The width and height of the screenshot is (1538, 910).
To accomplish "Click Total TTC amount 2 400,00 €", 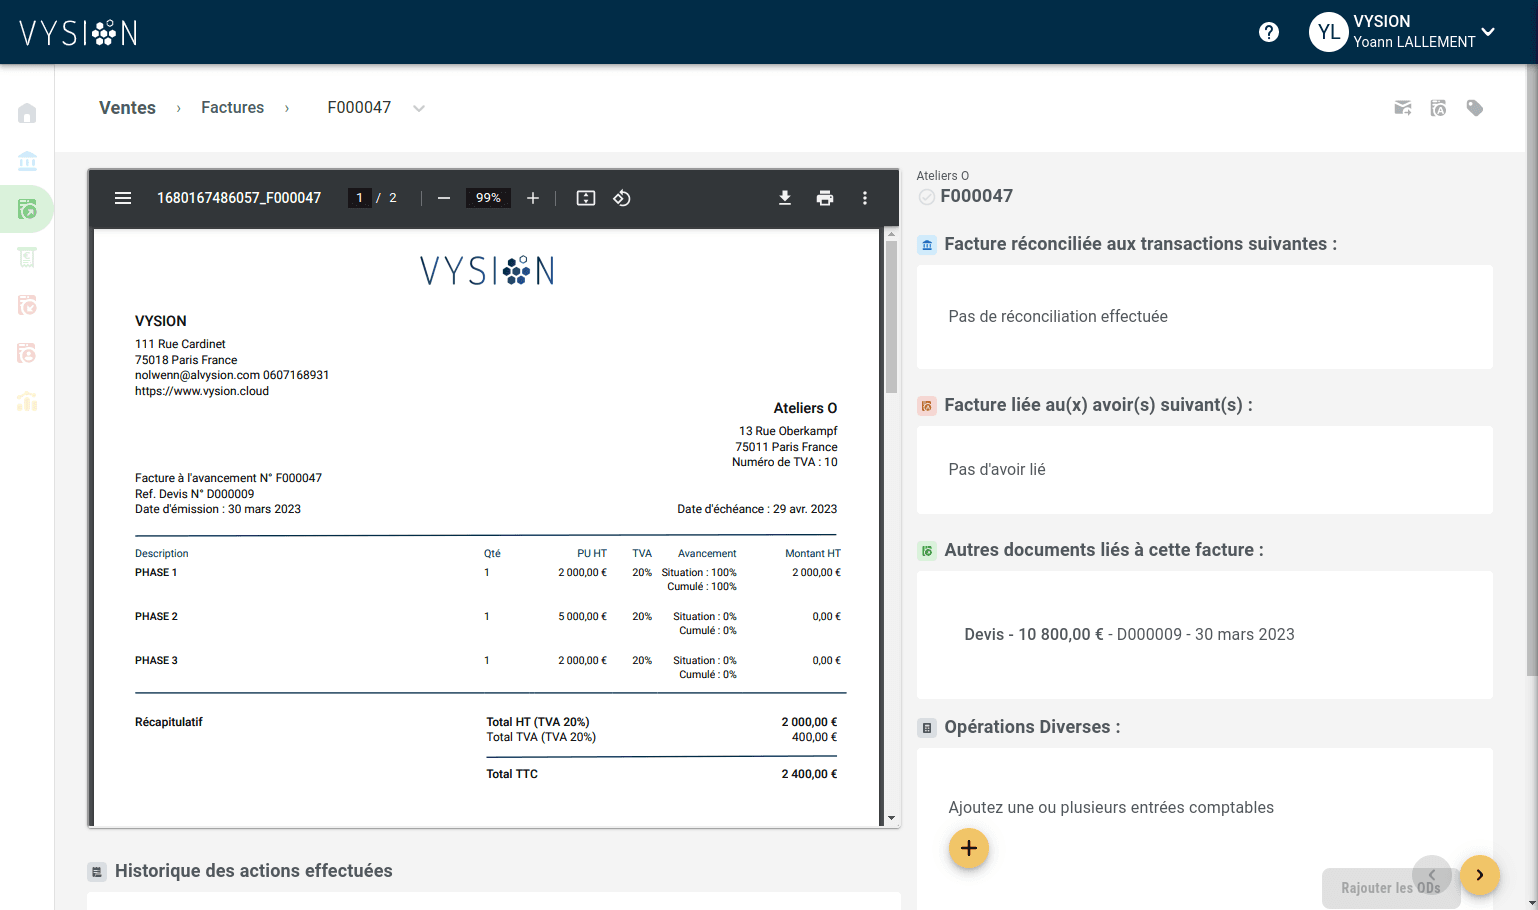I will pos(809,774).
